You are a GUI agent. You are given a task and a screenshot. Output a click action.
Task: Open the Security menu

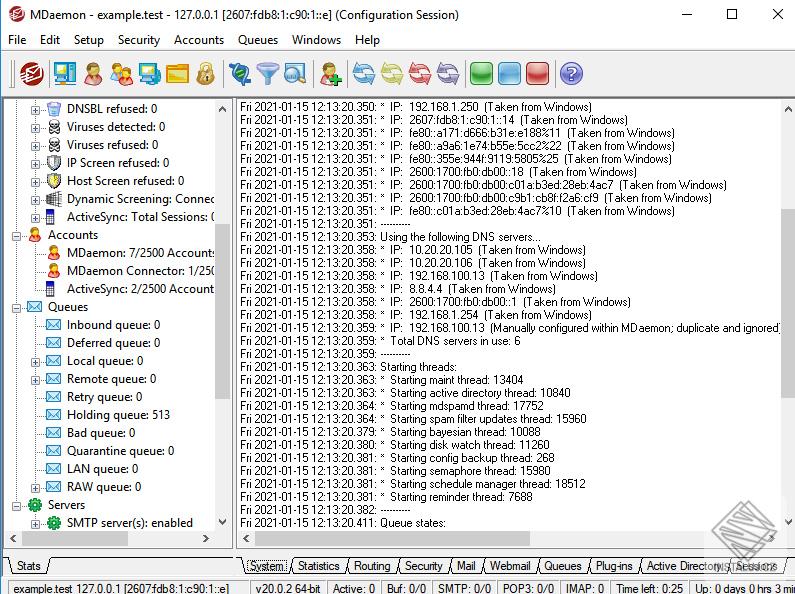138,40
